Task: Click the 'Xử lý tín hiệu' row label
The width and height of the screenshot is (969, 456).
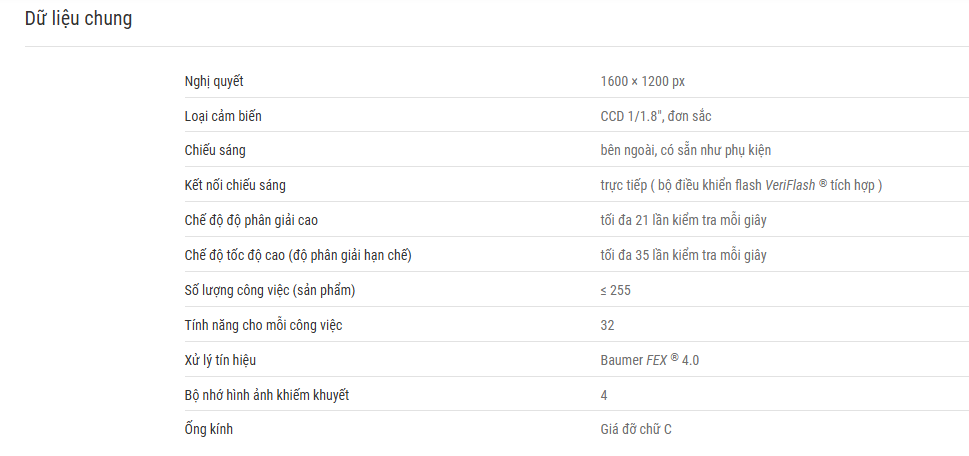Action: 220,360
